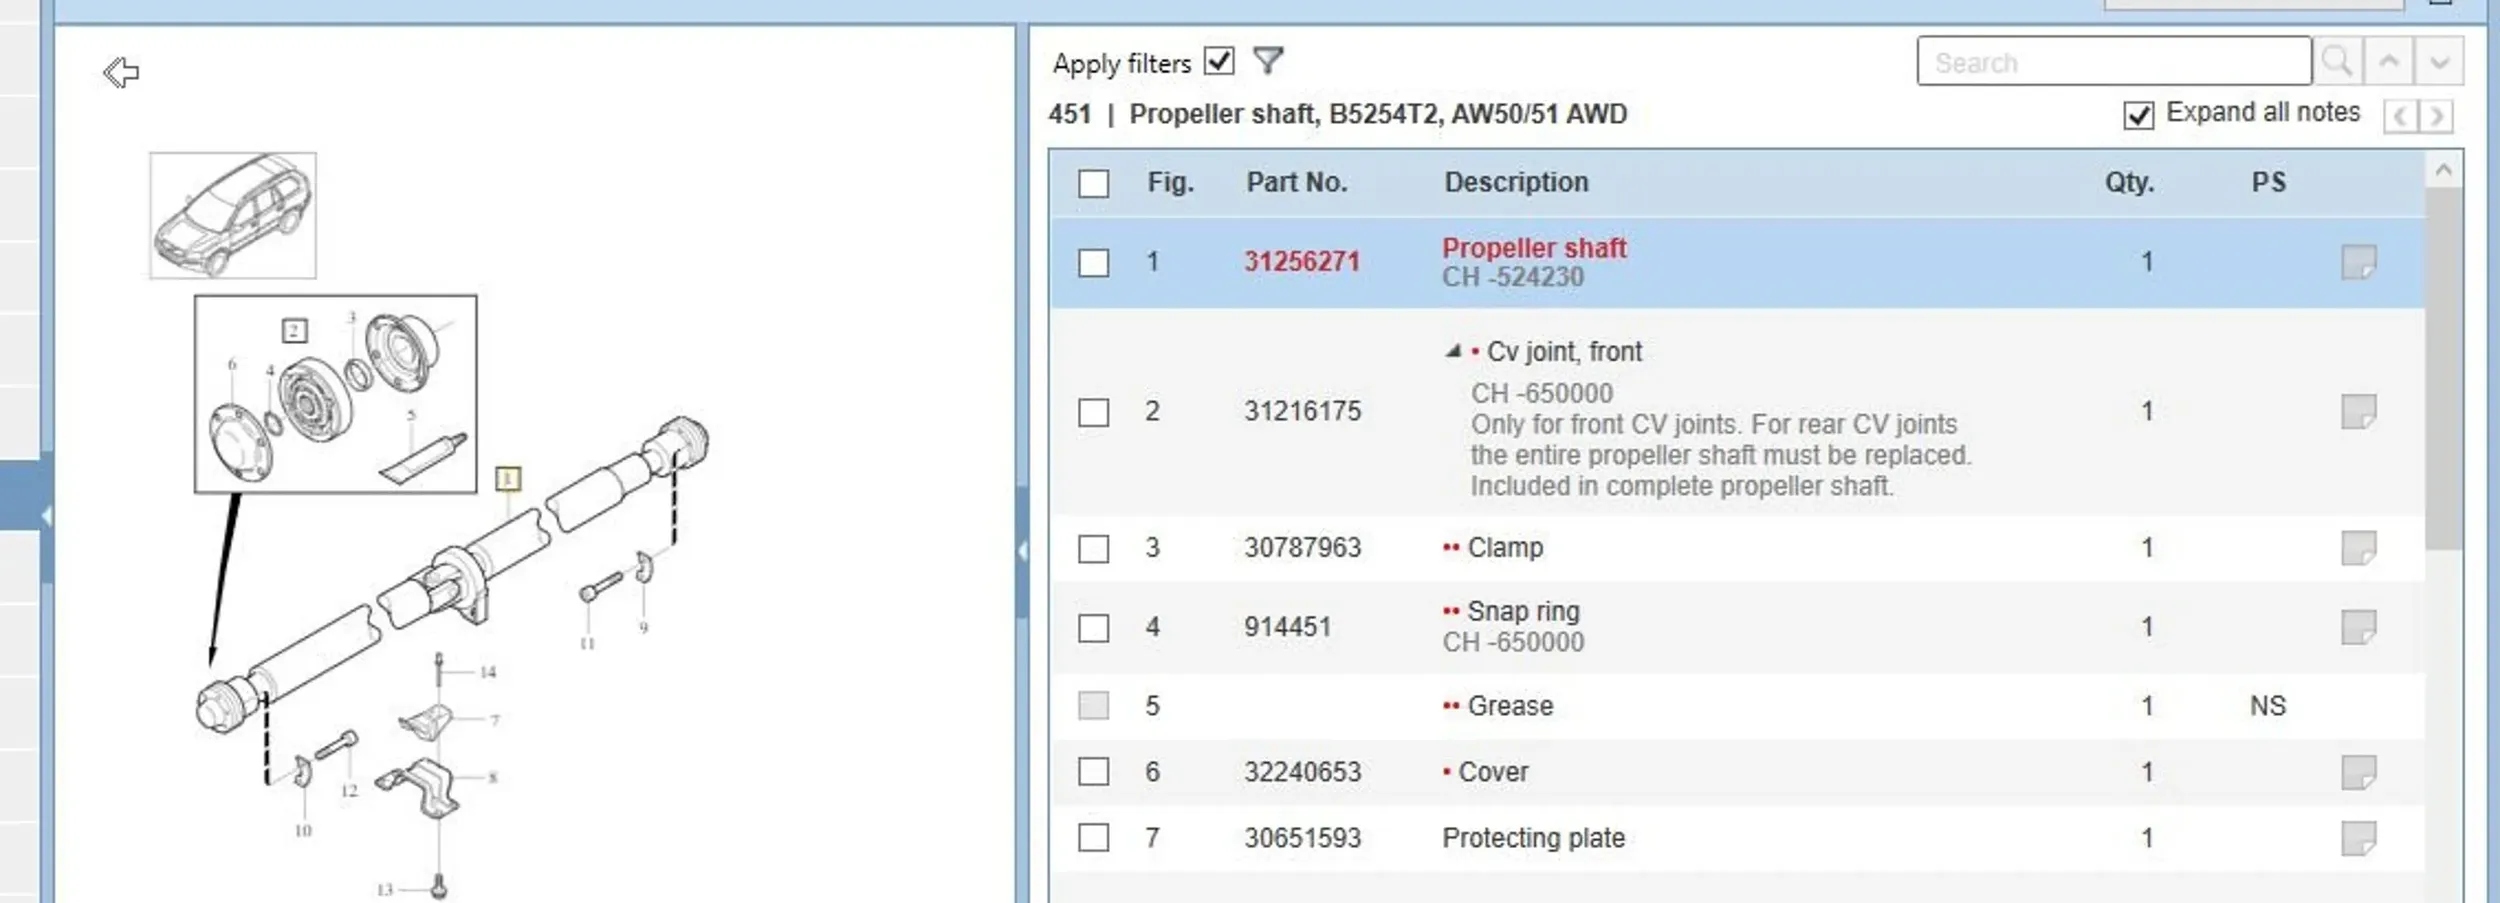
Task: Sort by the Fig. column header
Action: (1170, 182)
